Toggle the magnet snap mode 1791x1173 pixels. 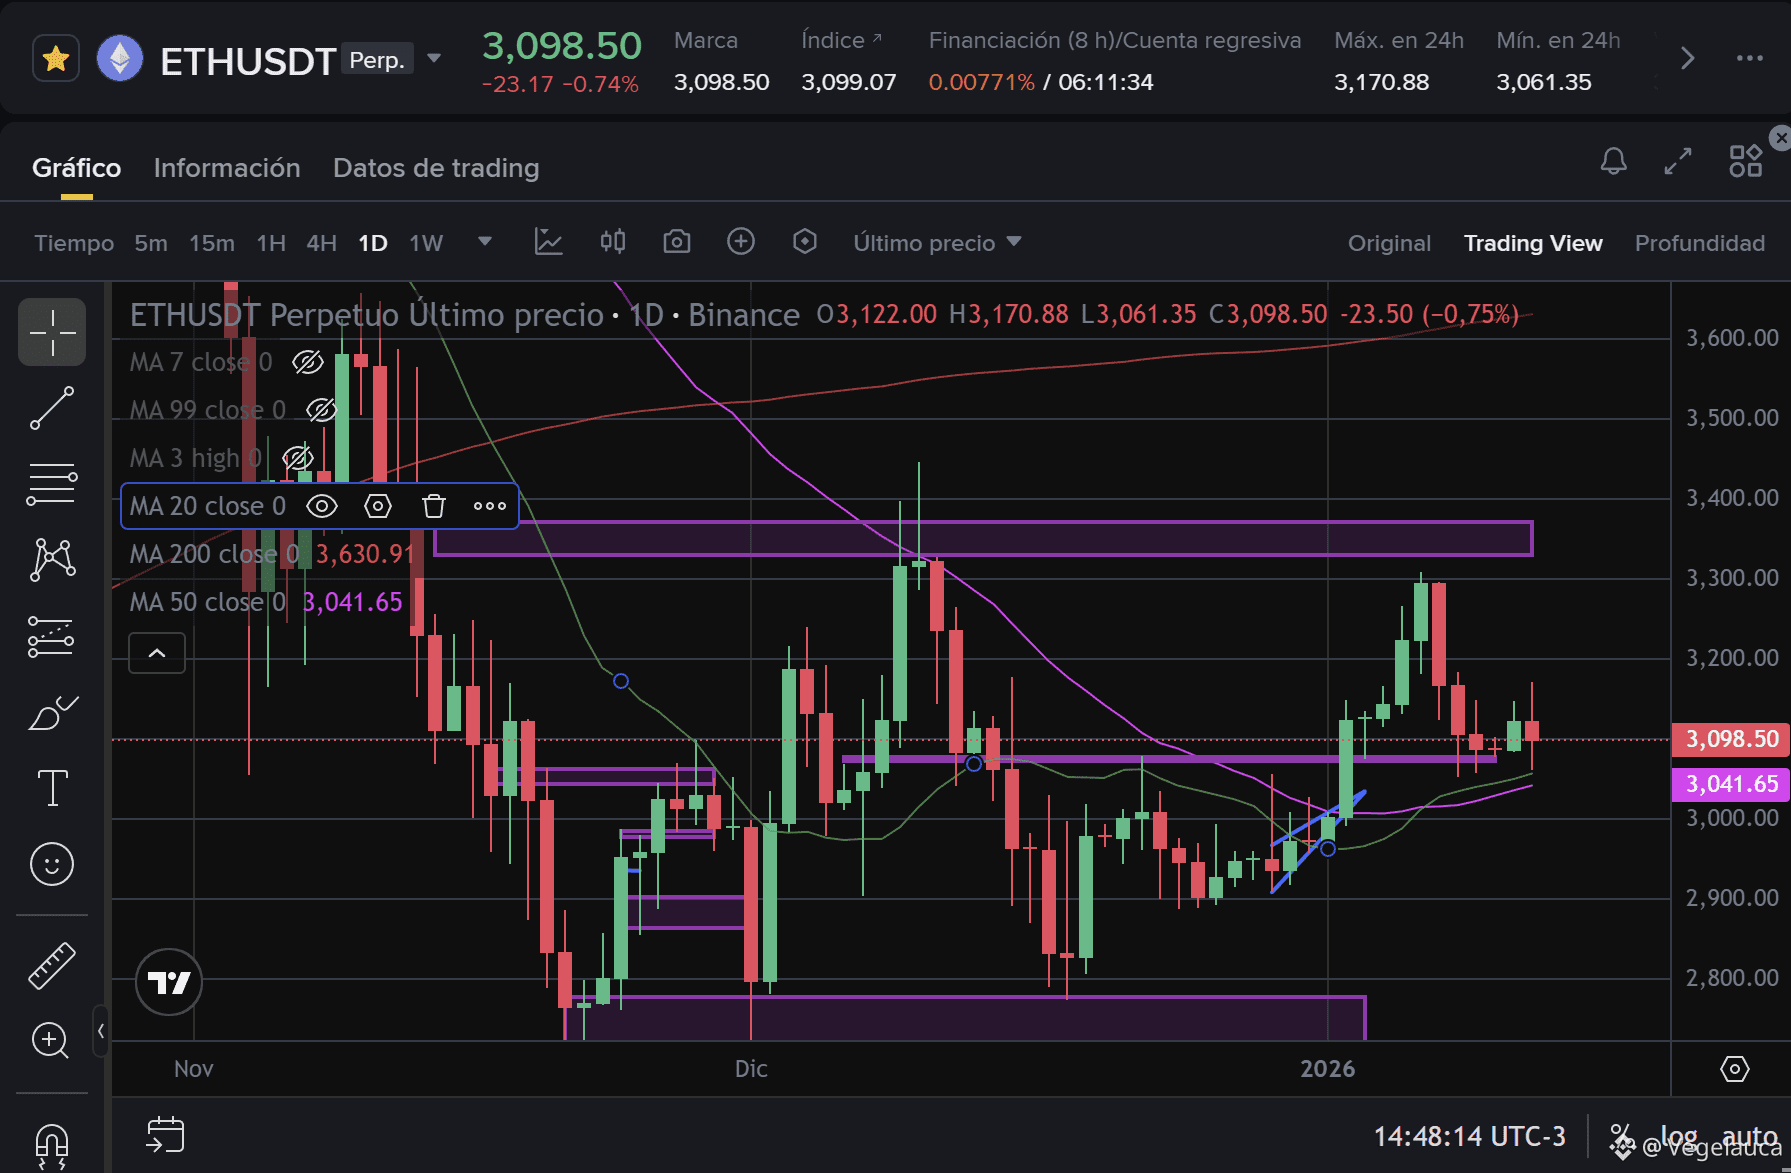(x=52, y=1145)
